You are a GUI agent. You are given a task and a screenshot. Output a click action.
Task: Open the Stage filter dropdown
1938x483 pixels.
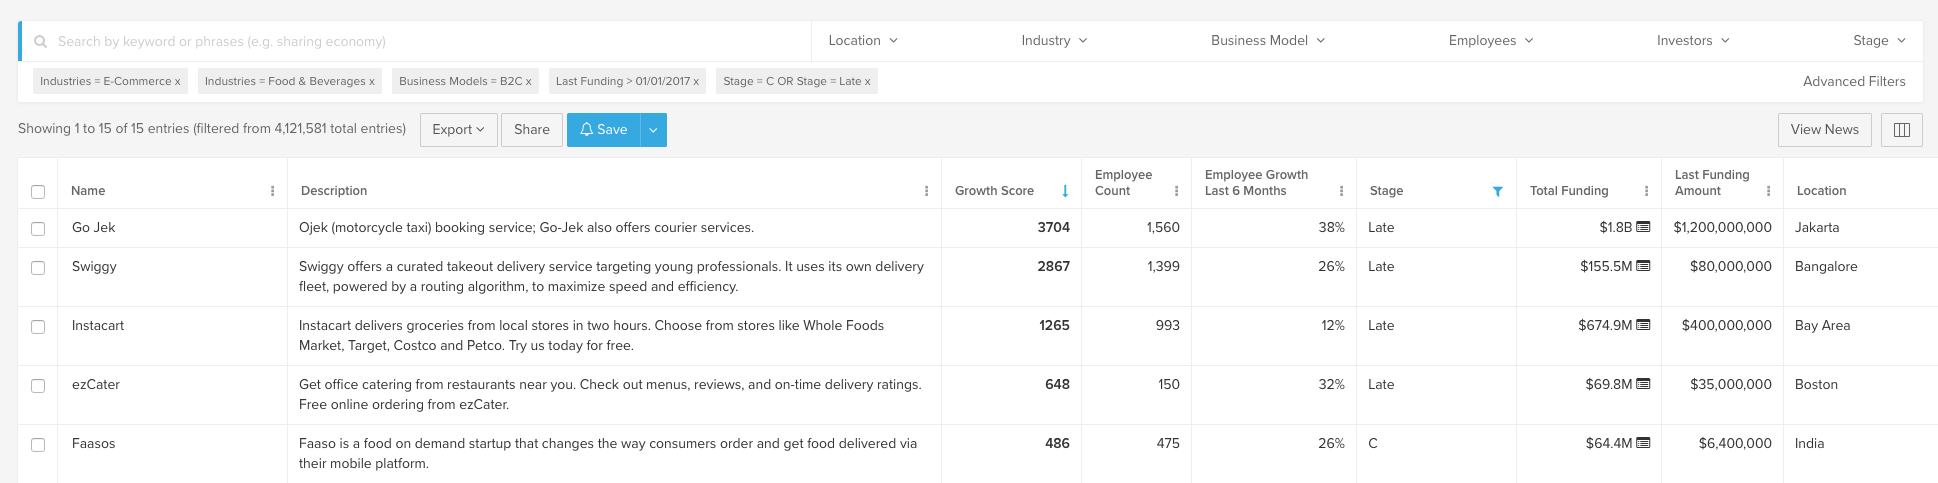tap(1879, 41)
